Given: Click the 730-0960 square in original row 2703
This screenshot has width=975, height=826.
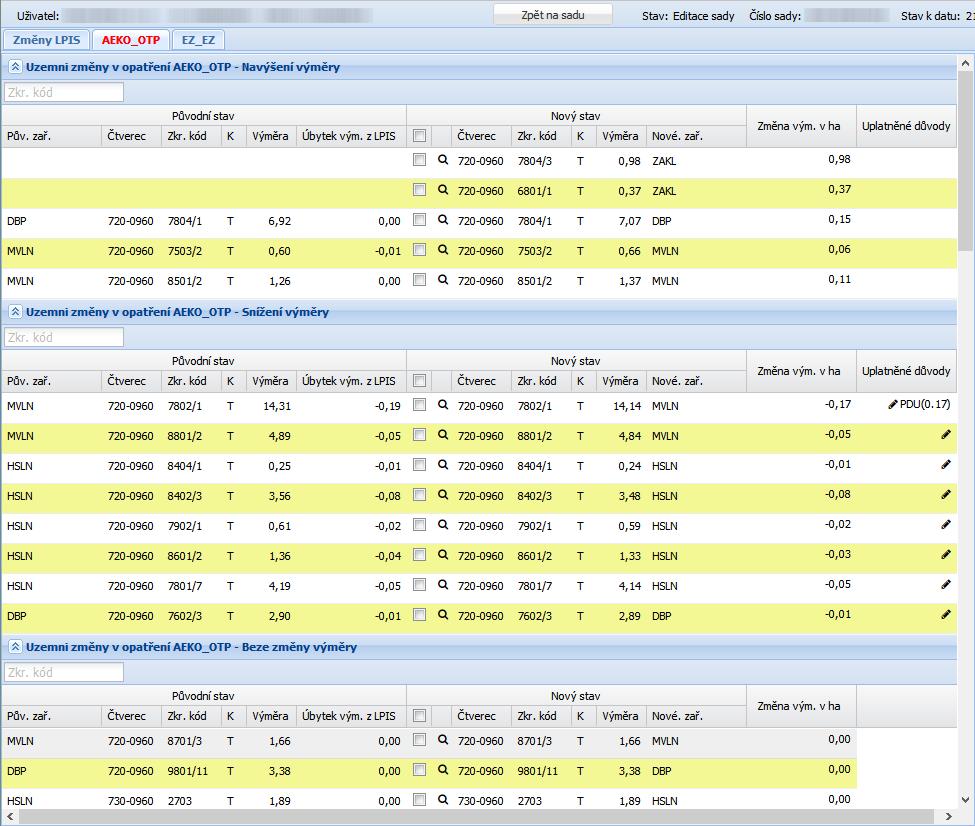Looking at the screenshot, I should 131,800.
